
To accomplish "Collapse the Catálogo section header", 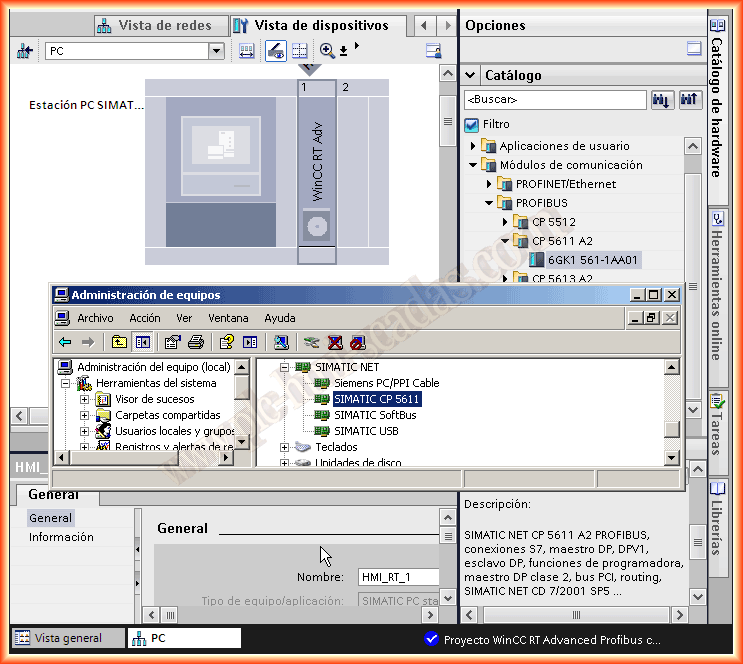I will pyautogui.click(x=471, y=75).
